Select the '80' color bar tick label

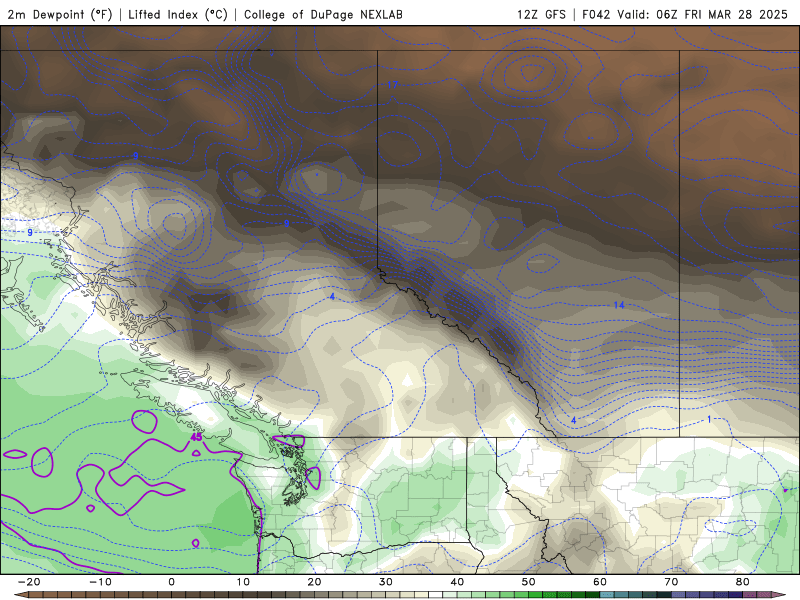coord(743,582)
